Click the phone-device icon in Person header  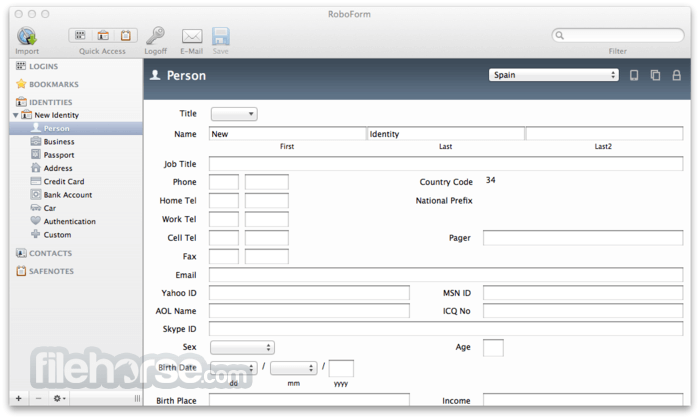pyautogui.click(x=634, y=75)
